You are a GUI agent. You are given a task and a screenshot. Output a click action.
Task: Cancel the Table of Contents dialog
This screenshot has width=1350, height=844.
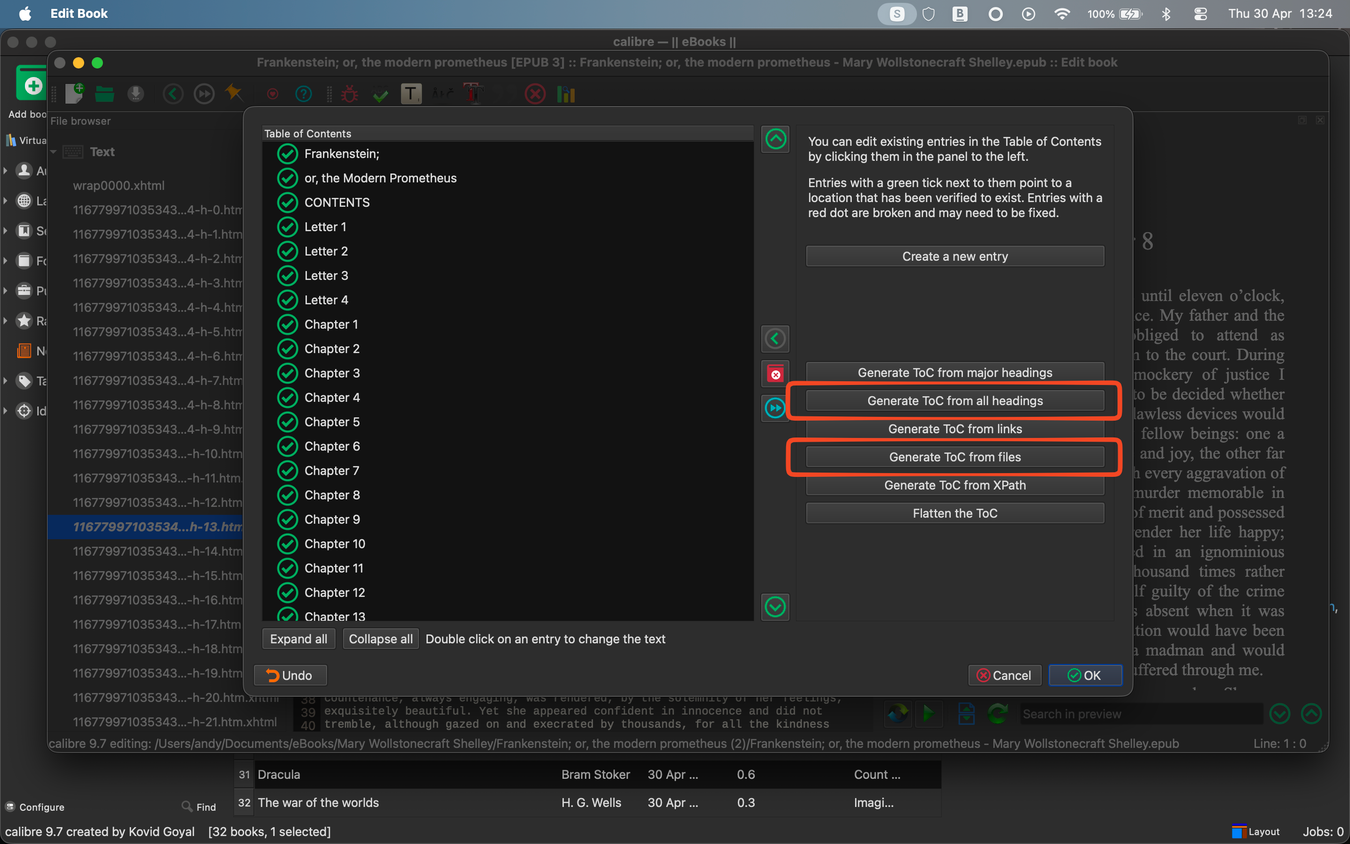pyautogui.click(x=1004, y=676)
